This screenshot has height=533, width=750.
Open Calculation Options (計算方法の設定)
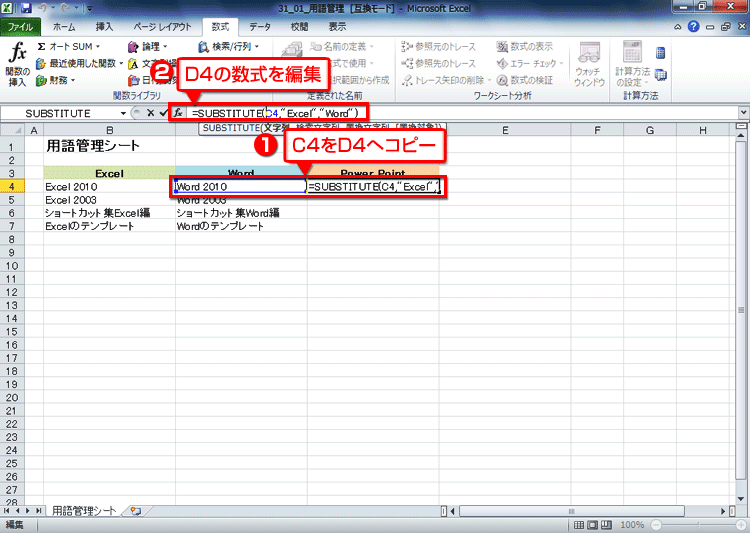(x=632, y=64)
